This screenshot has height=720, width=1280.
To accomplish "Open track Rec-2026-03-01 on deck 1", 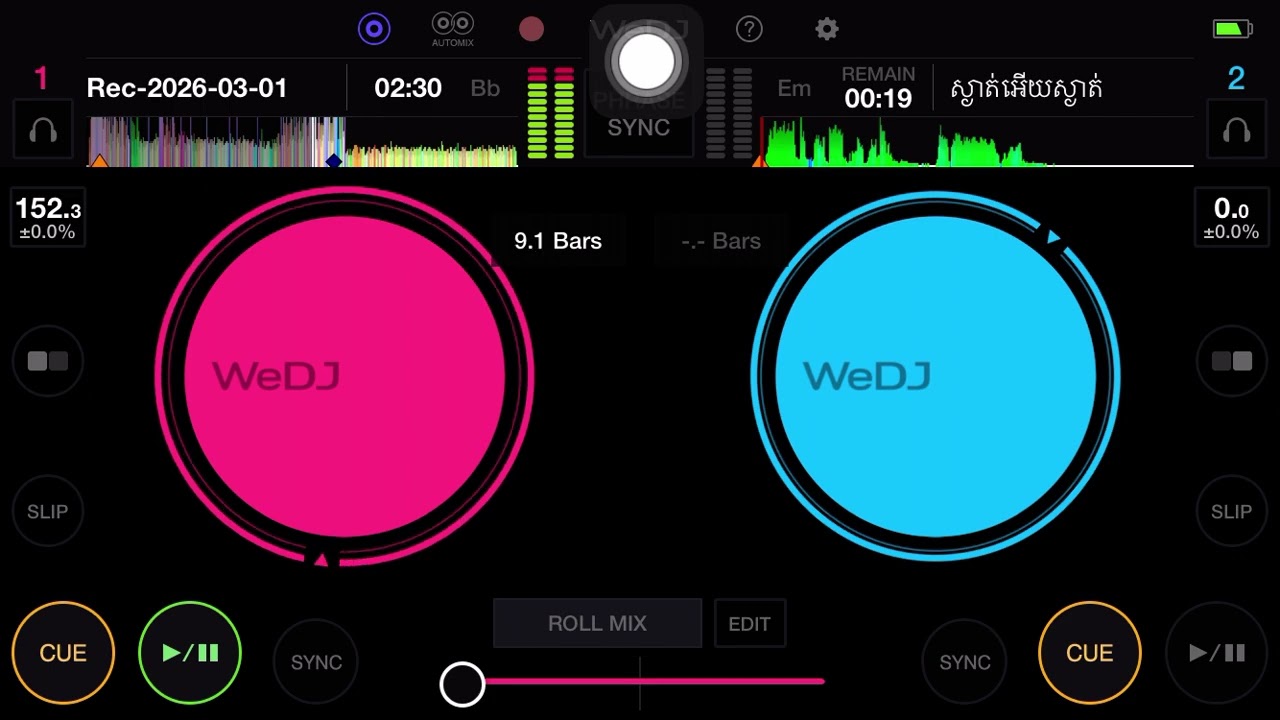I will pyautogui.click(x=187, y=88).
